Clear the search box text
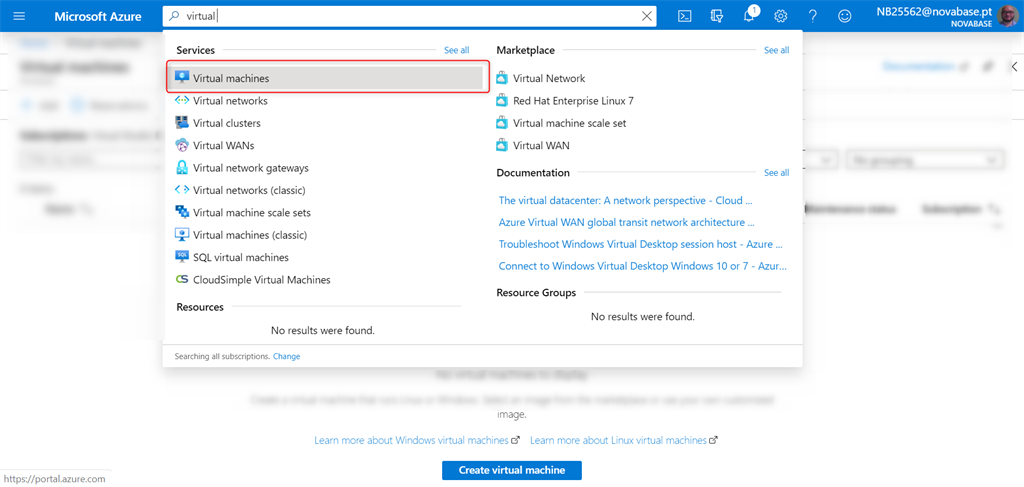 tap(647, 16)
